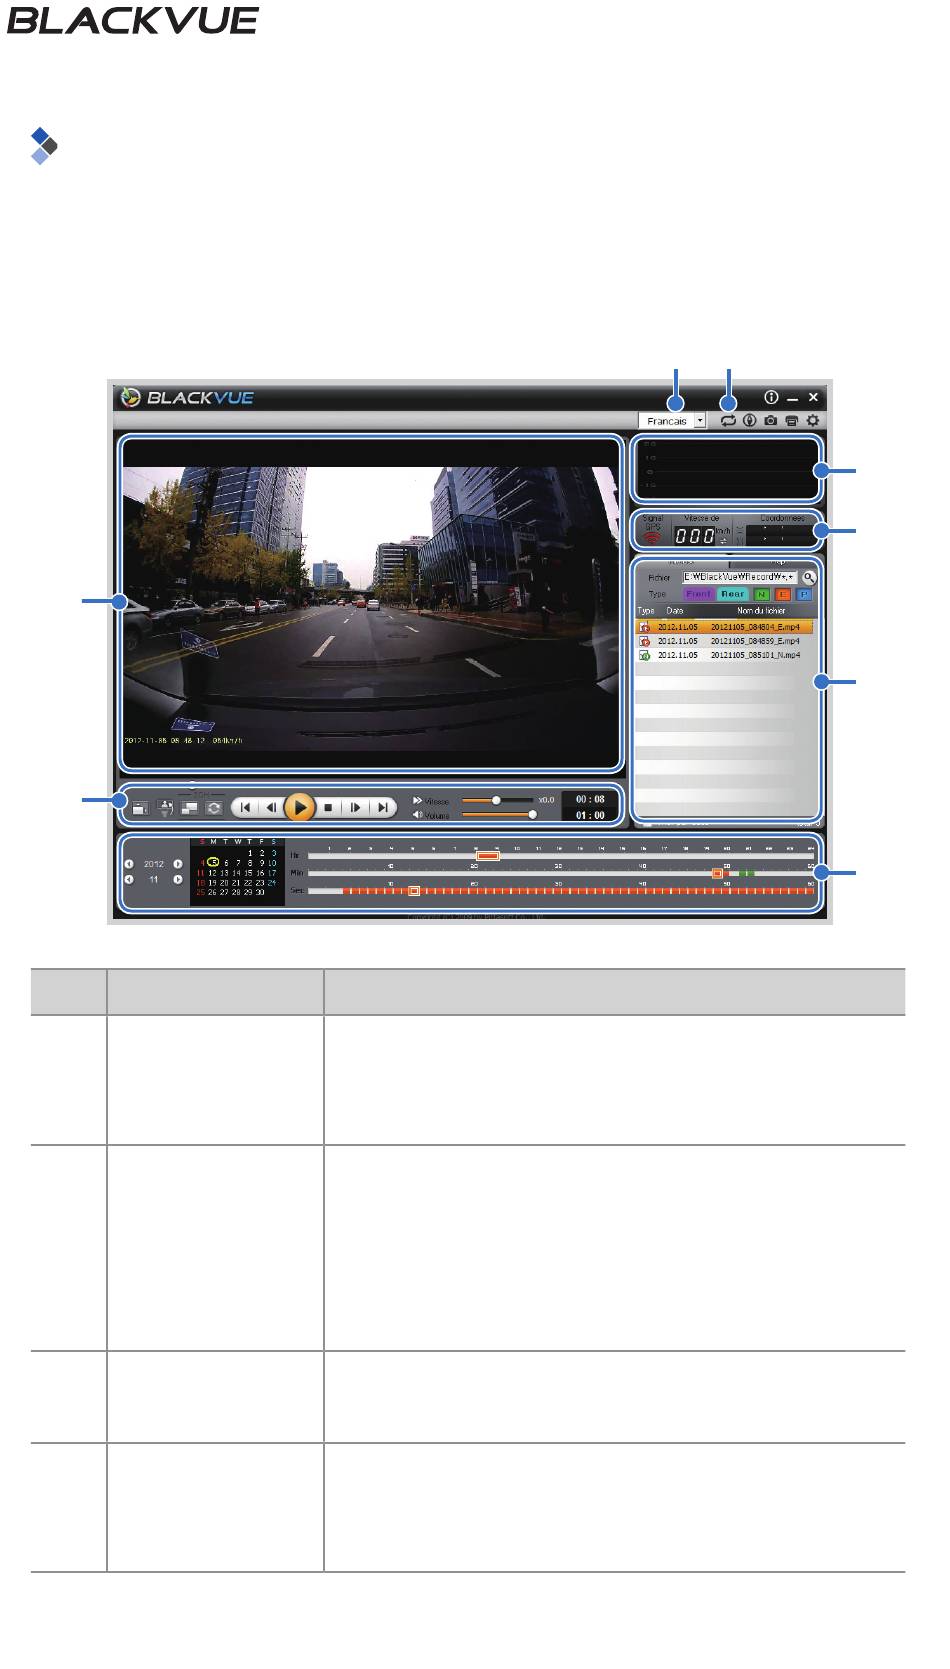Toggle the Front camera filter
950x1669 pixels.
click(x=698, y=594)
